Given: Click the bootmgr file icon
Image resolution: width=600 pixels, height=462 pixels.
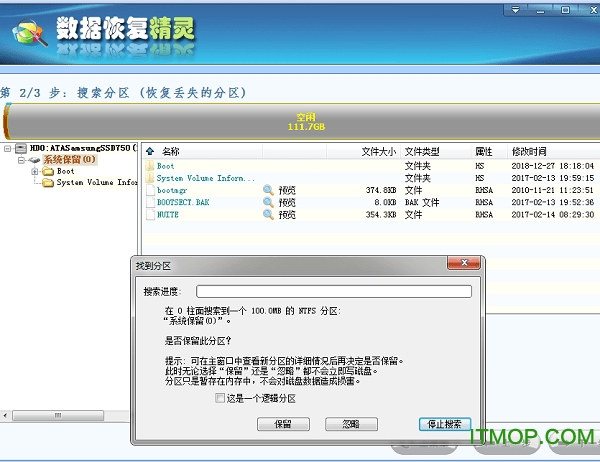Looking at the screenshot, I should [x=150, y=191].
